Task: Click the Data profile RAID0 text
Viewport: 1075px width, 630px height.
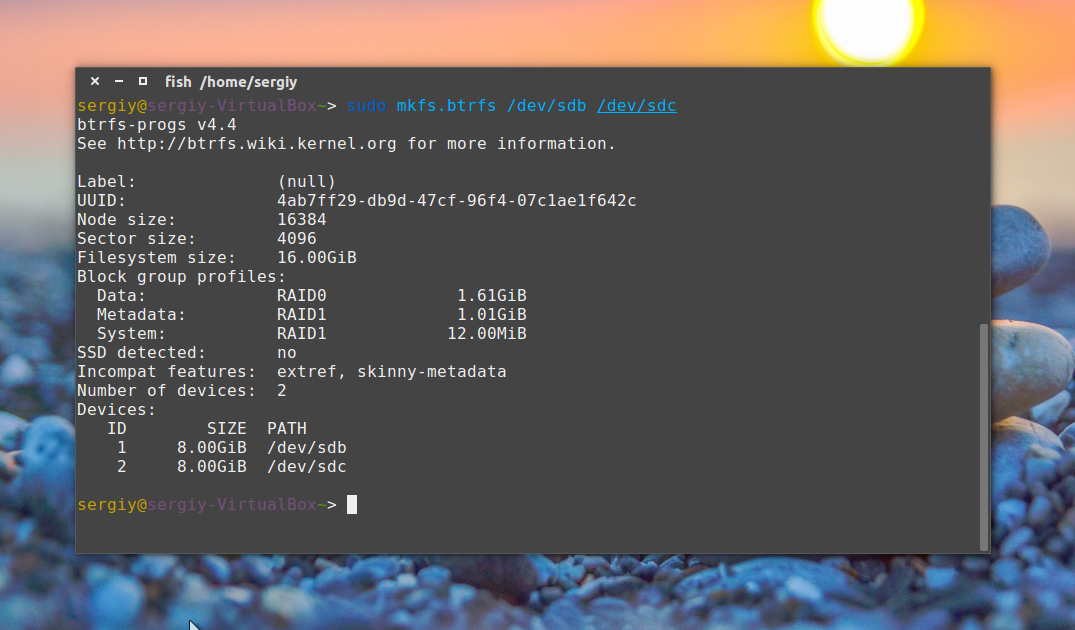Action: pyautogui.click(x=302, y=295)
